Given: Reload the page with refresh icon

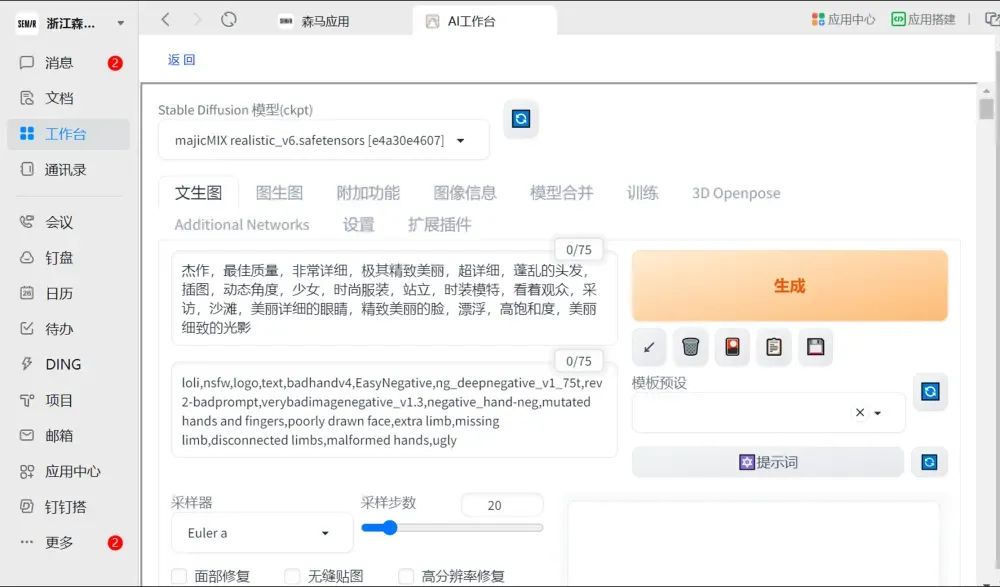Looking at the screenshot, I should pos(229,20).
